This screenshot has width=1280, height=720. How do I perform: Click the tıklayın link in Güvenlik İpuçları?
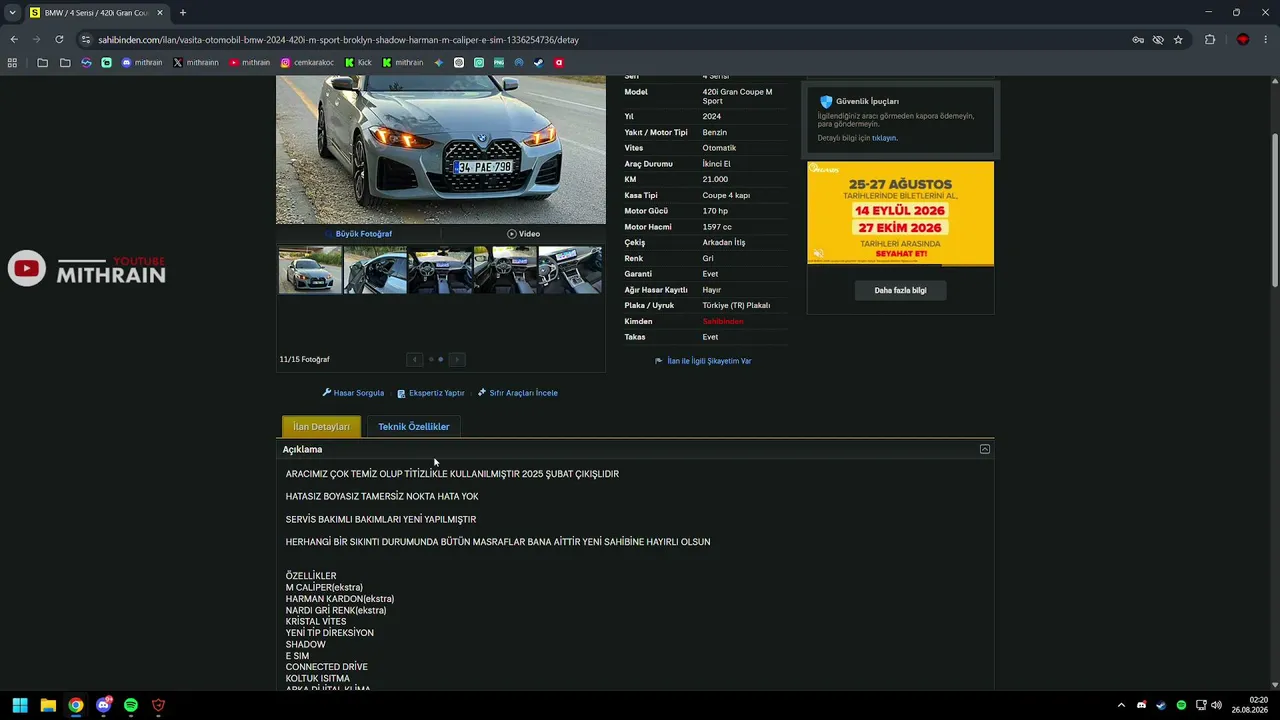[x=884, y=138]
